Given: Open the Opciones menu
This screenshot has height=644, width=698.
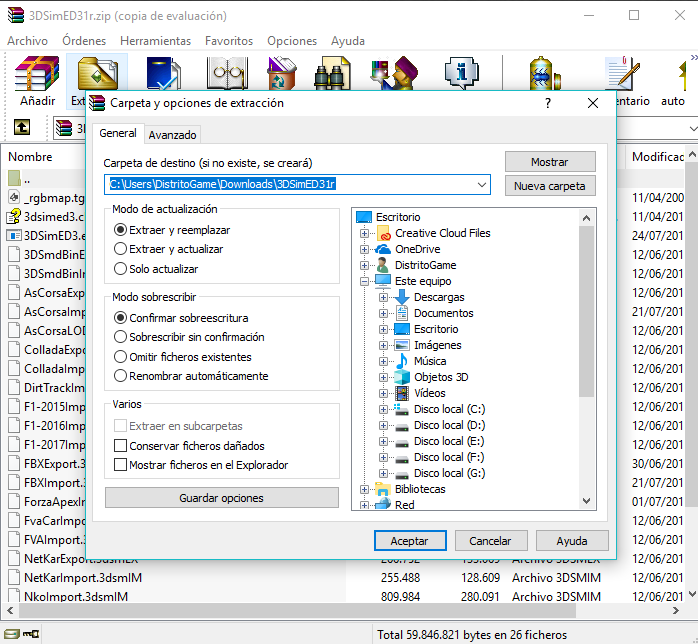Looking at the screenshot, I should [292, 41].
